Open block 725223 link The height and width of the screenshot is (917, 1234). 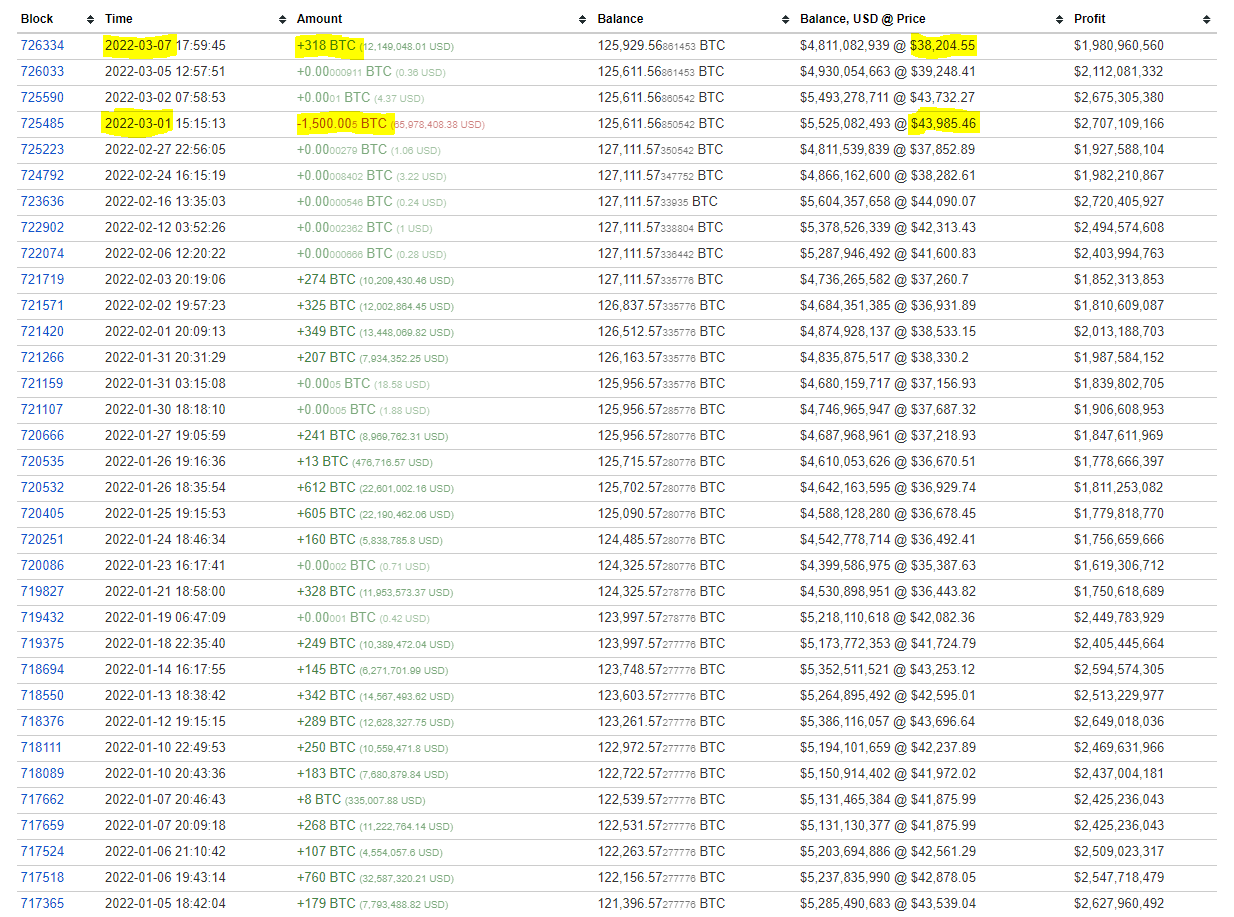coord(42,150)
